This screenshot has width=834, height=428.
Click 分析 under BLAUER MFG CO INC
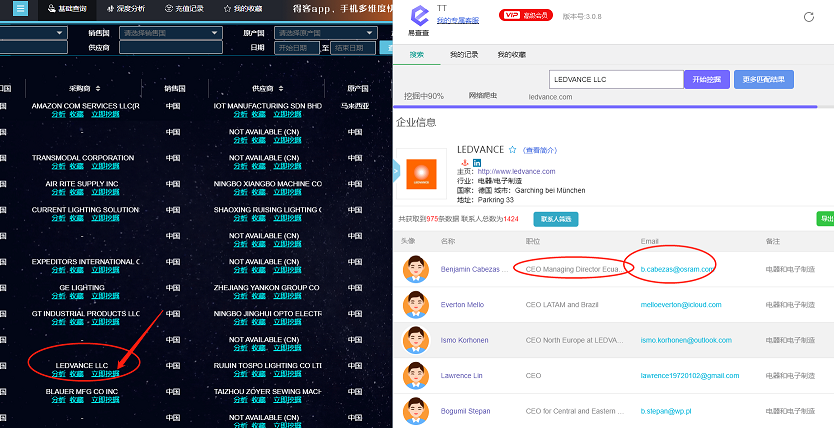coord(59,400)
